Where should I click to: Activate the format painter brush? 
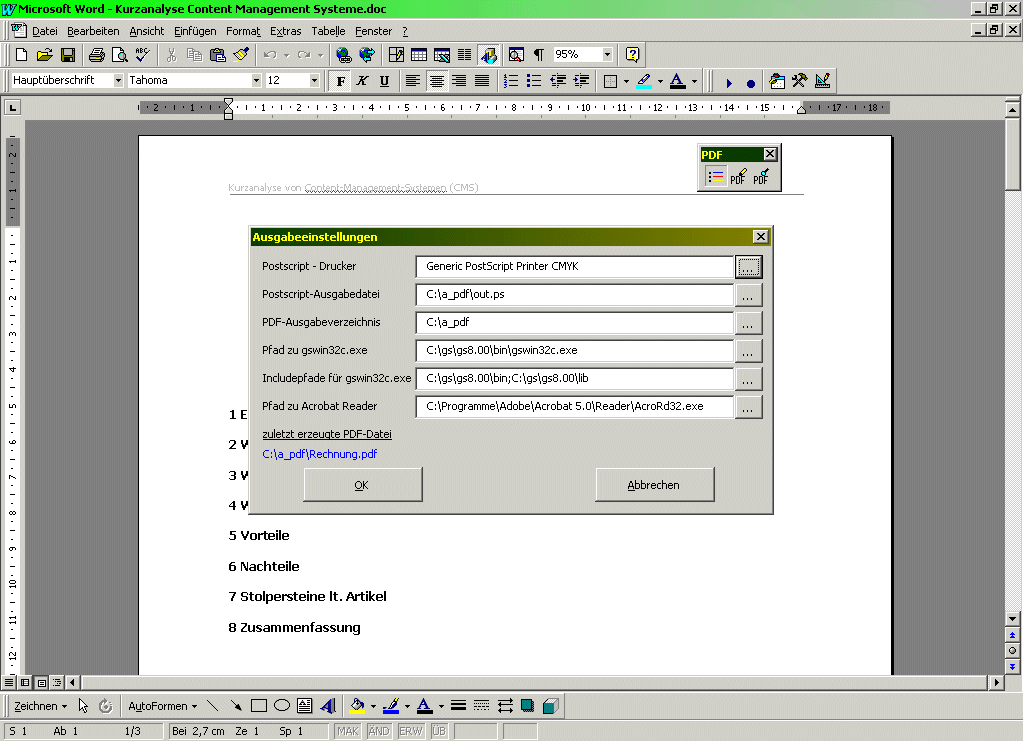pyautogui.click(x=241, y=55)
